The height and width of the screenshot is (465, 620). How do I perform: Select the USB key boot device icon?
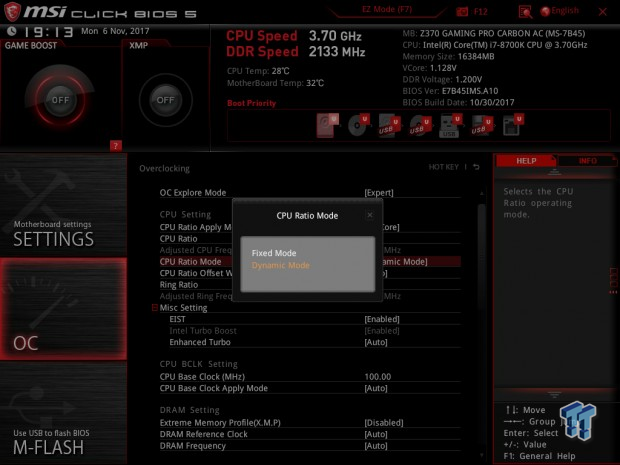451,126
